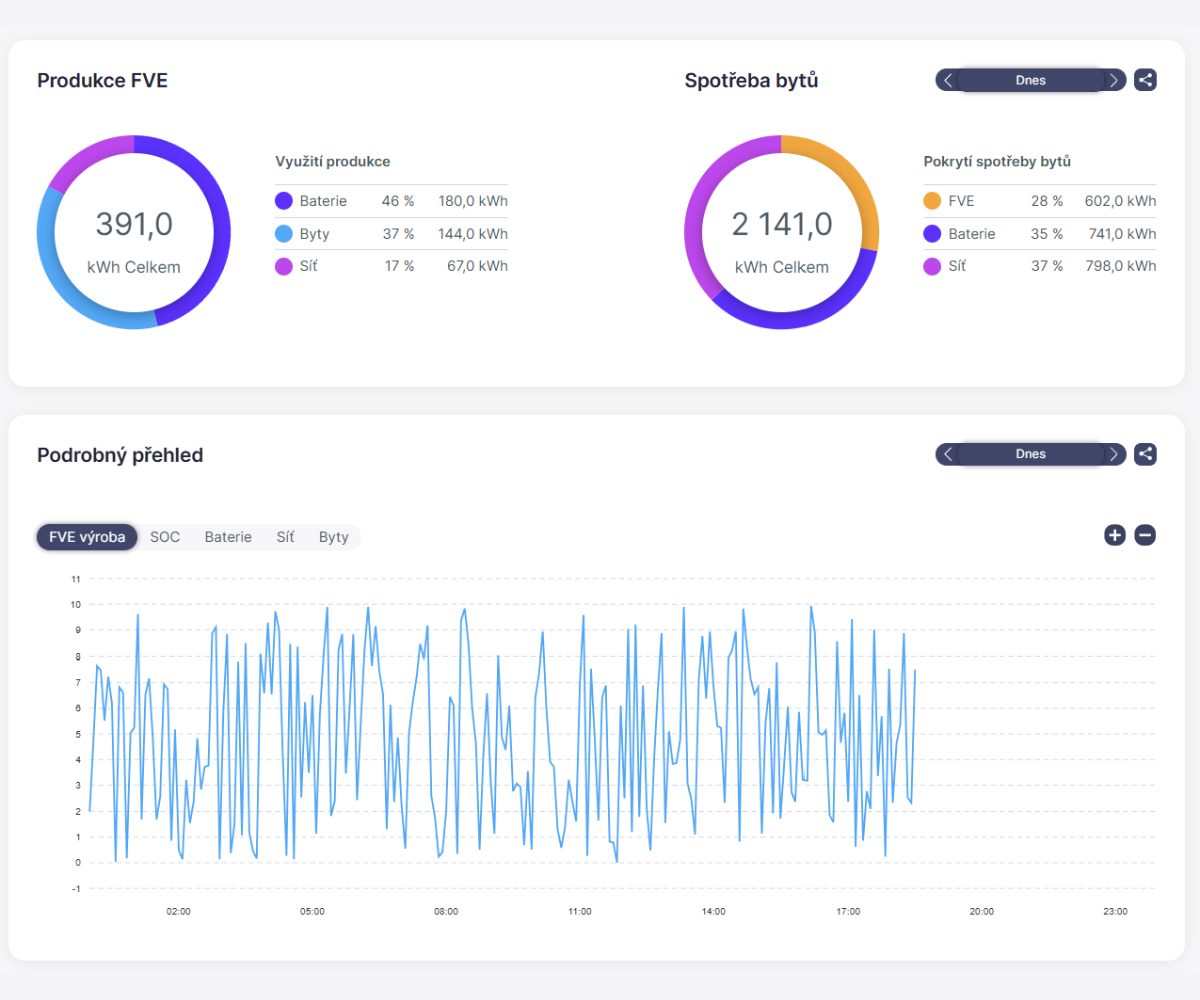This screenshot has width=1200, height=1000.
Task: Open the Dnes dropdown in Podrobný přehled
Action: click(1030, 454)
